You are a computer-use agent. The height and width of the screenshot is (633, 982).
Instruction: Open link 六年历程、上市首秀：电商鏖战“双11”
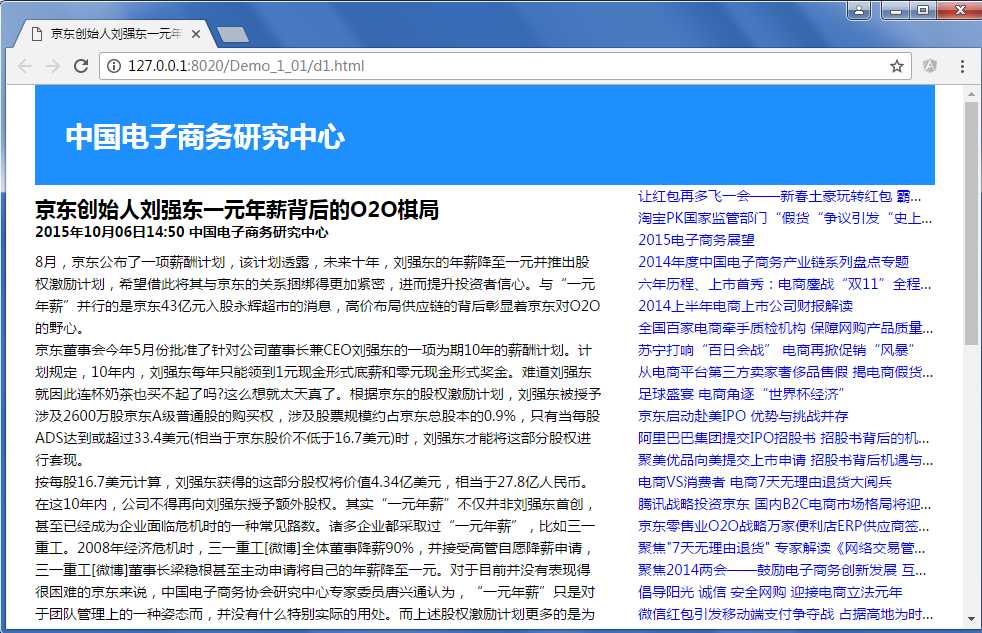pyautogui.click(x=785, y=284)
